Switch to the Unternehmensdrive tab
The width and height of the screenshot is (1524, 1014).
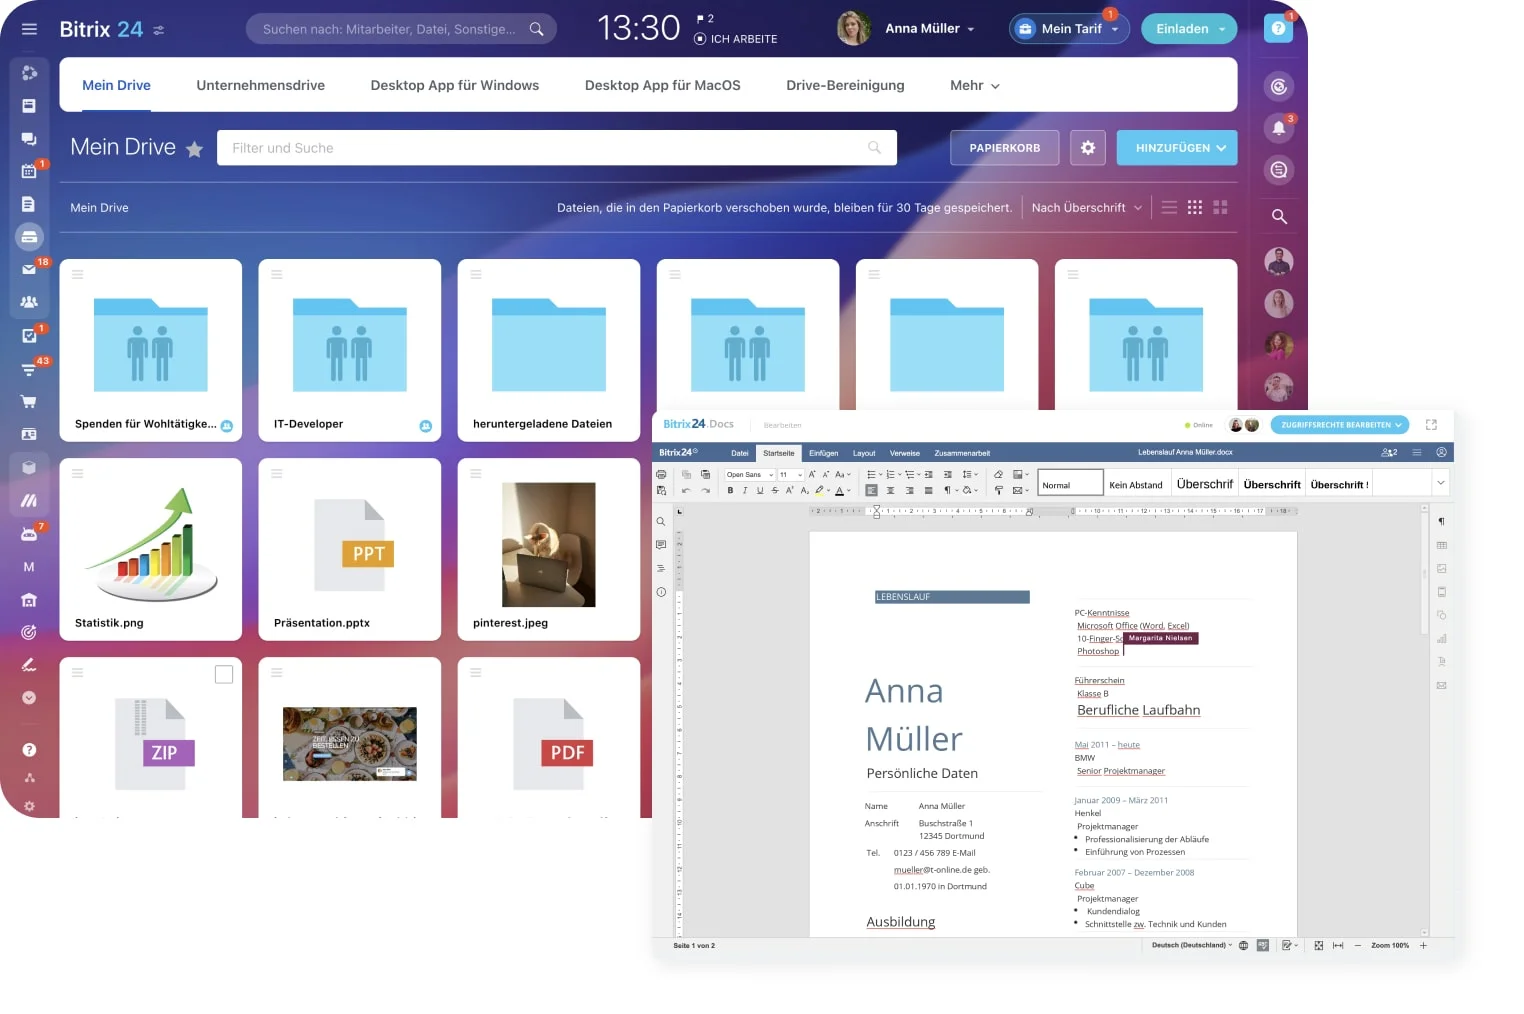[260, 85]
